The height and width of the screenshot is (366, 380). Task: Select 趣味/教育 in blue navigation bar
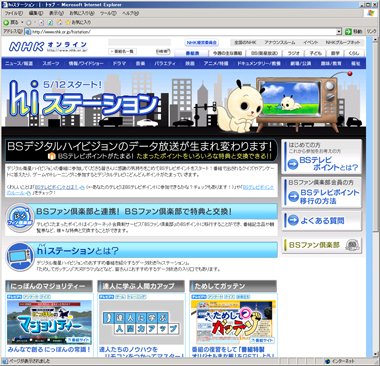point(331,63)
